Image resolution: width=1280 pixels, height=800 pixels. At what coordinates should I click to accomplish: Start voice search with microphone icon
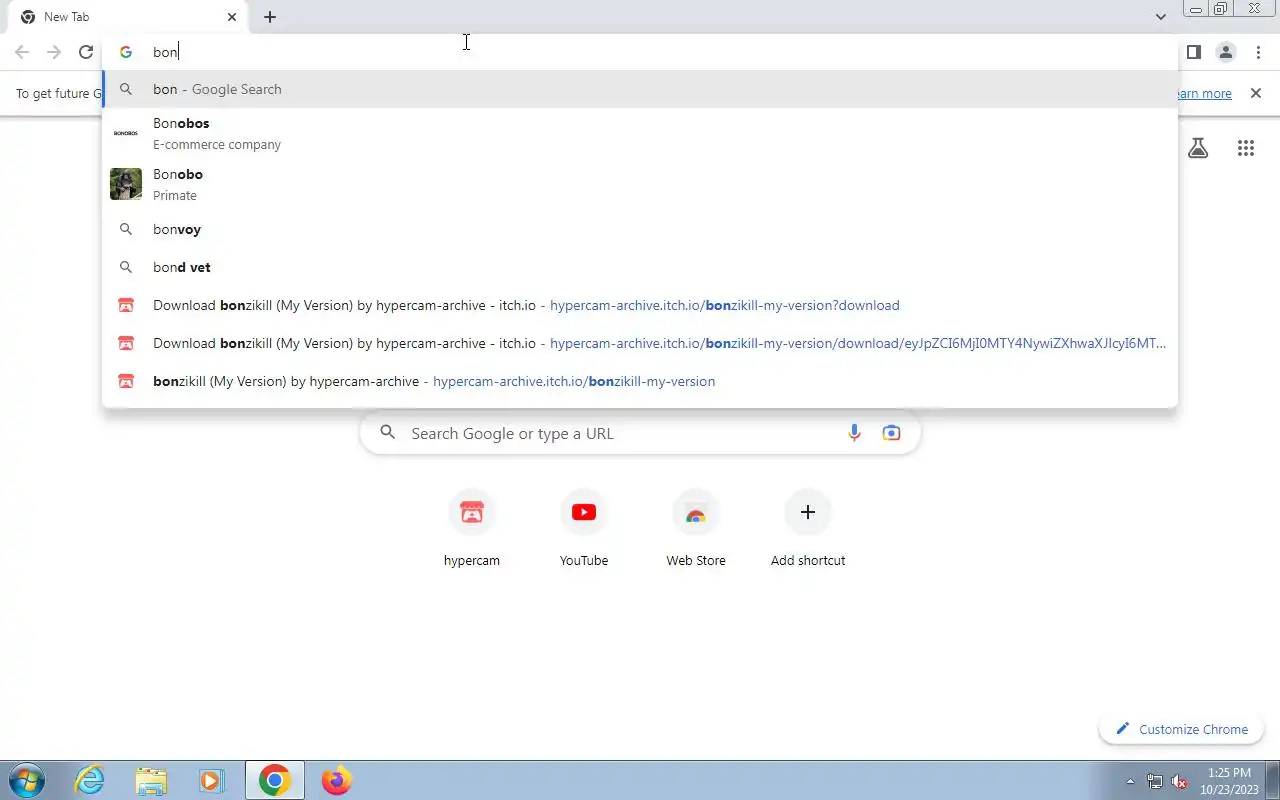[854, 433]
